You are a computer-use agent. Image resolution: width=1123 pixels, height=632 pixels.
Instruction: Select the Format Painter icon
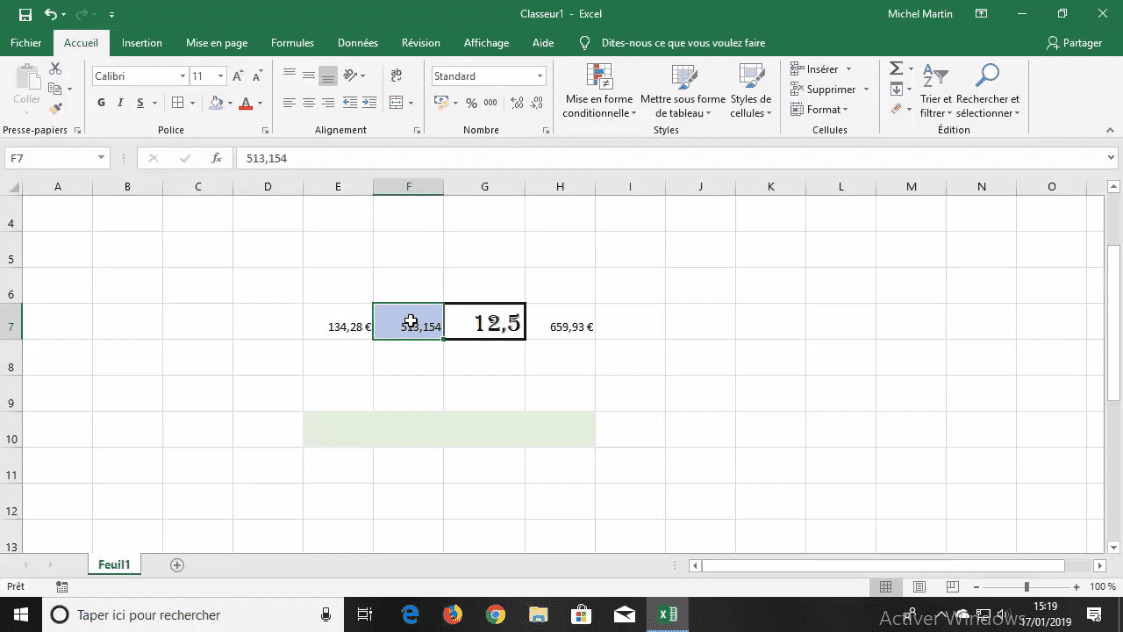point(56,108)
